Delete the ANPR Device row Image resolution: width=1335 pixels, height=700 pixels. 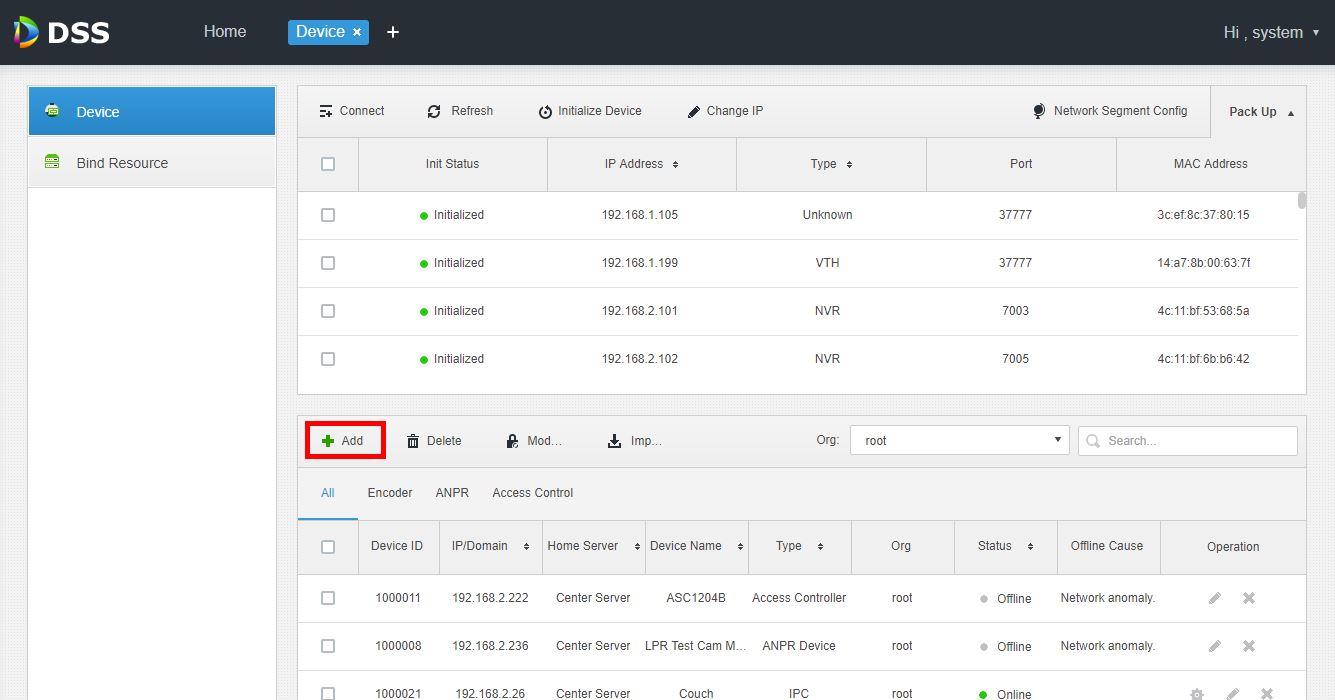coord(1249,646)
